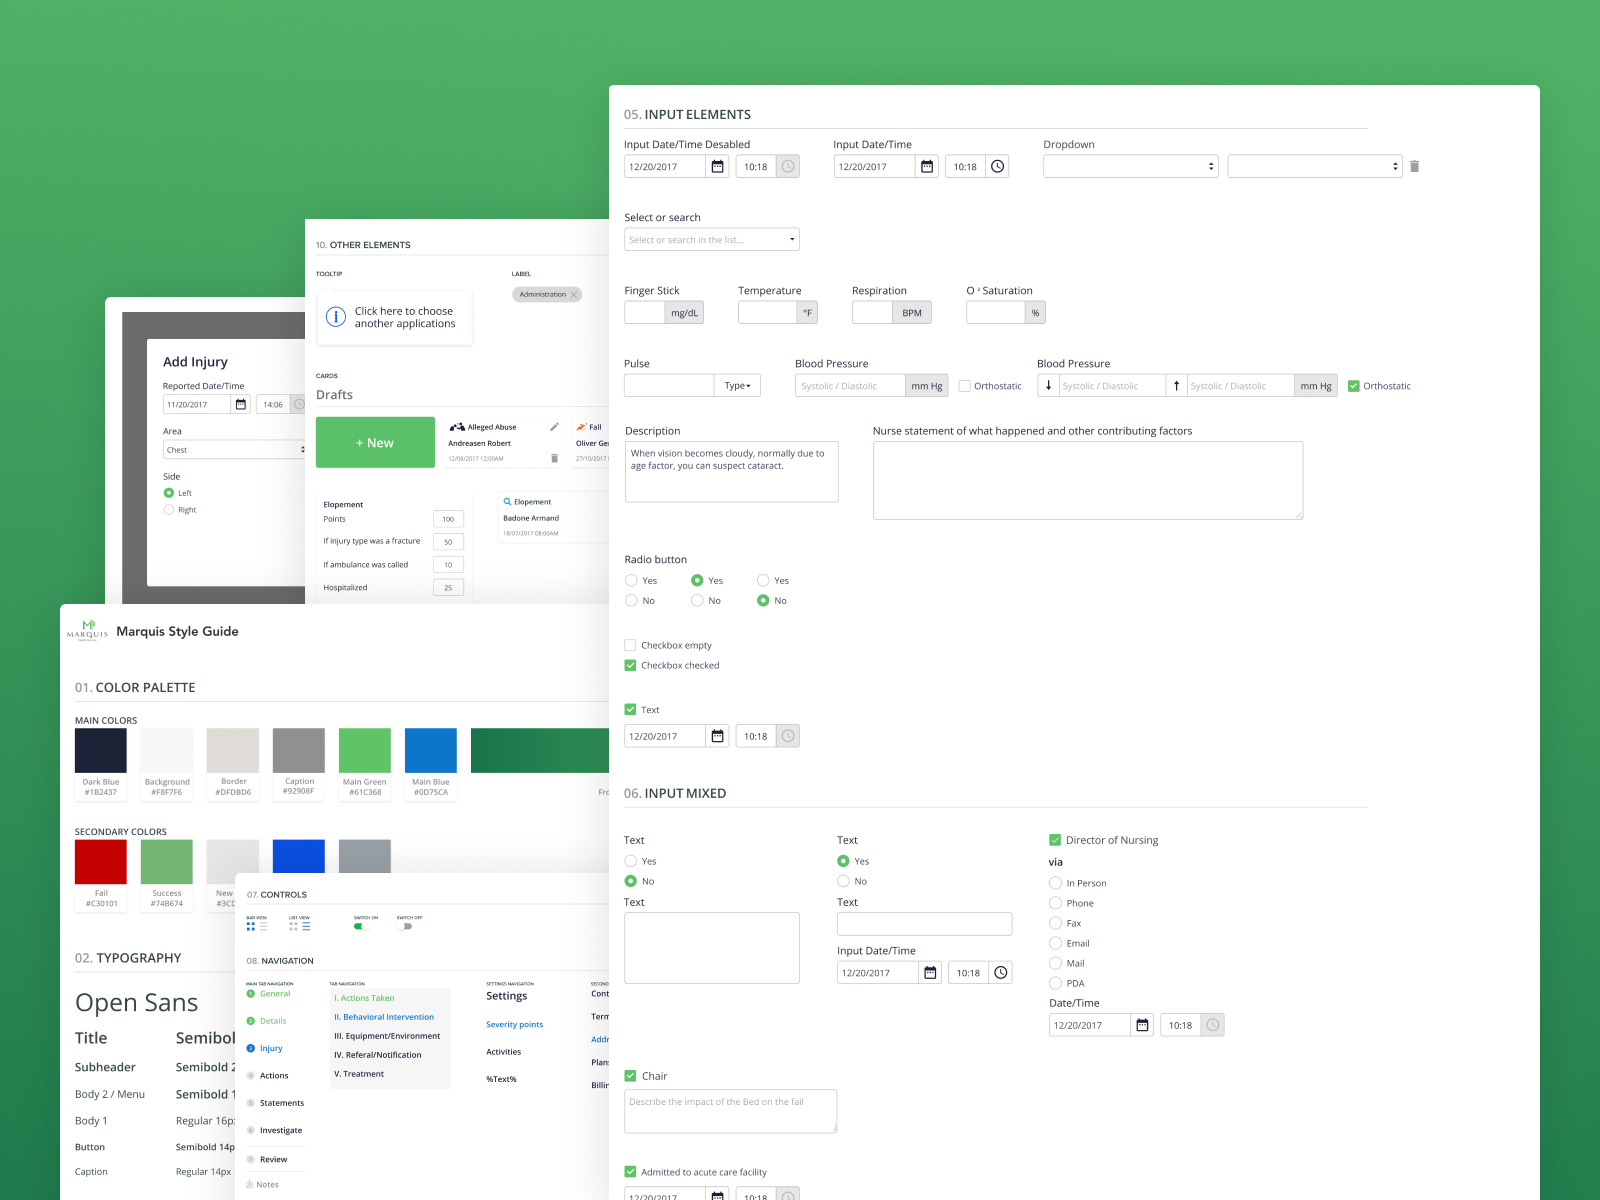The image size is (1600, 1200).
Task: Click trash icon beside the Dropdown fields
Action: 1414,166
